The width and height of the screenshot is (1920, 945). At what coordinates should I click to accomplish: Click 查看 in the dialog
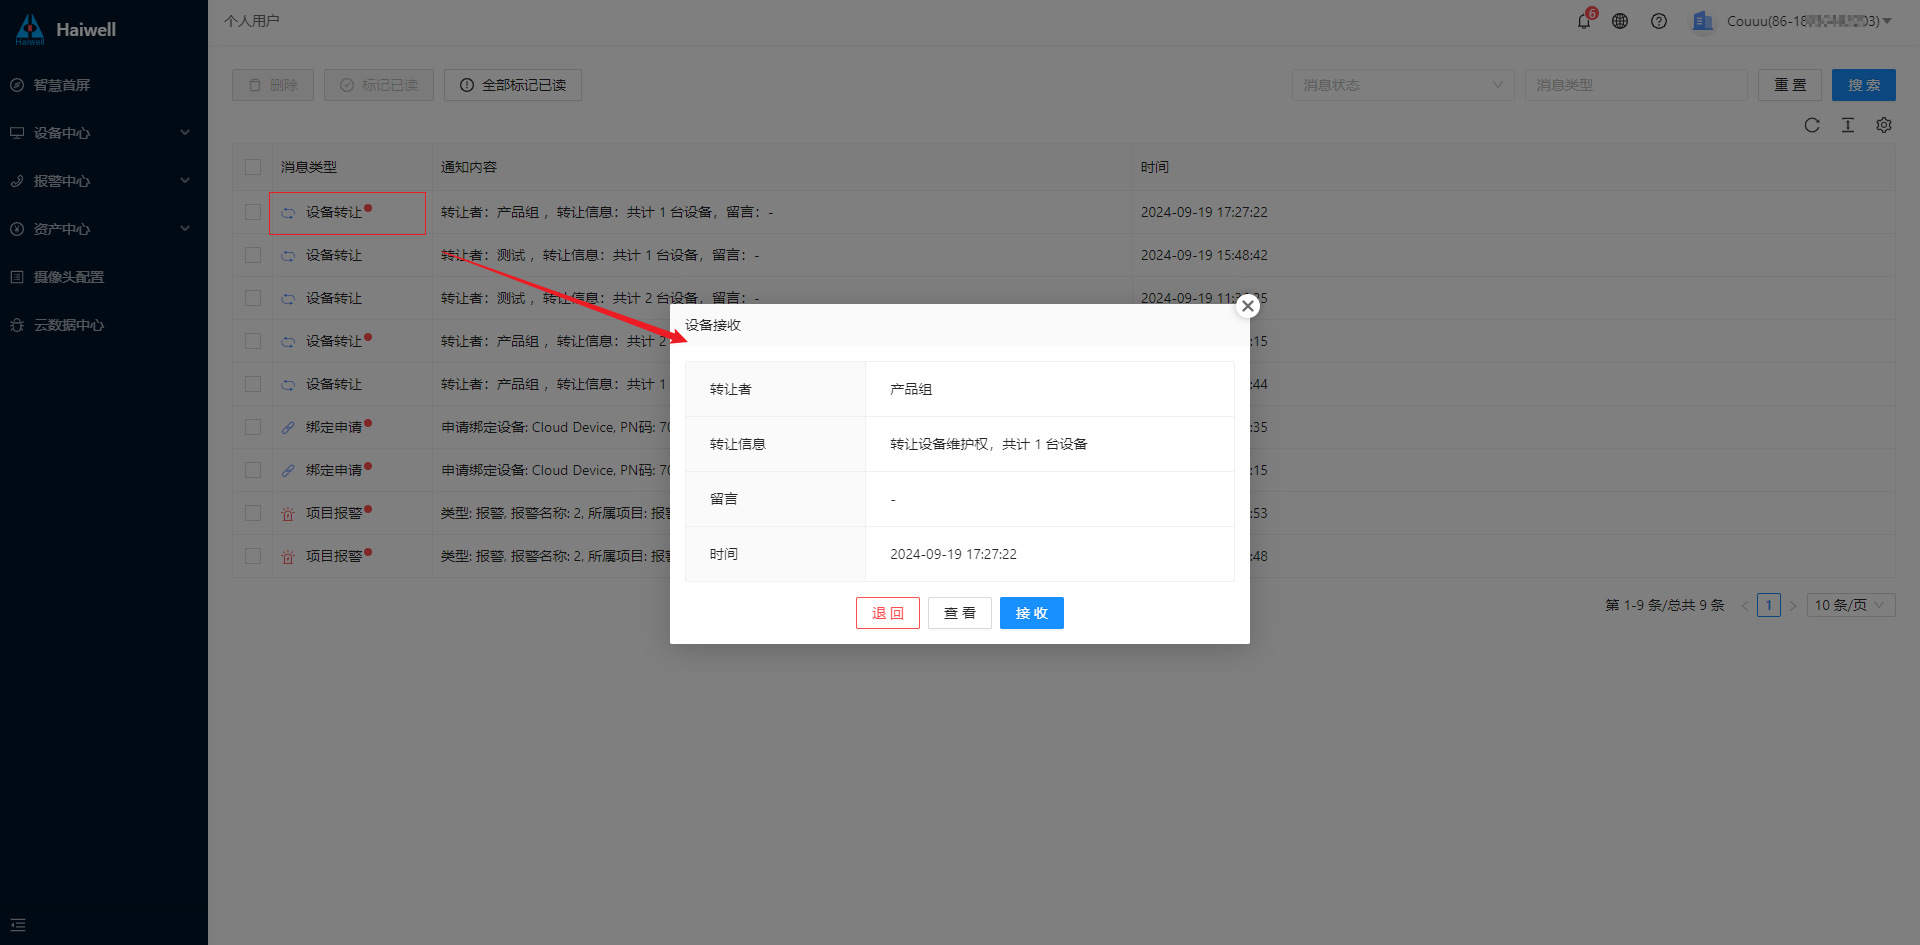pos(960,613)
